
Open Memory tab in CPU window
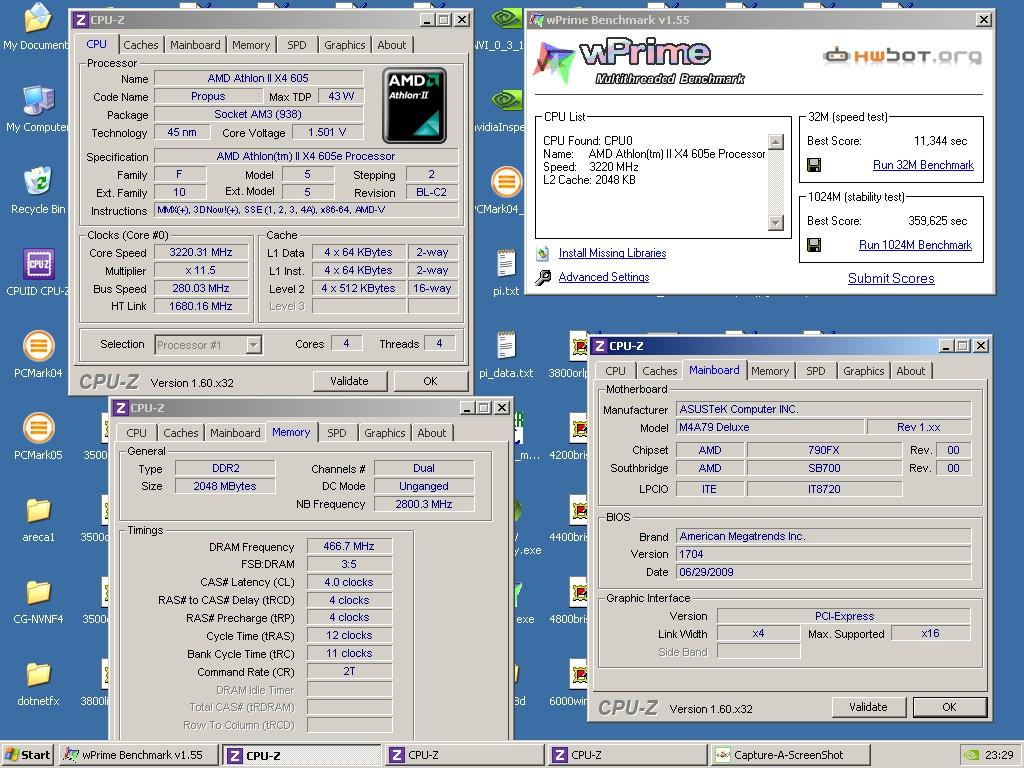tap(251, 45)
